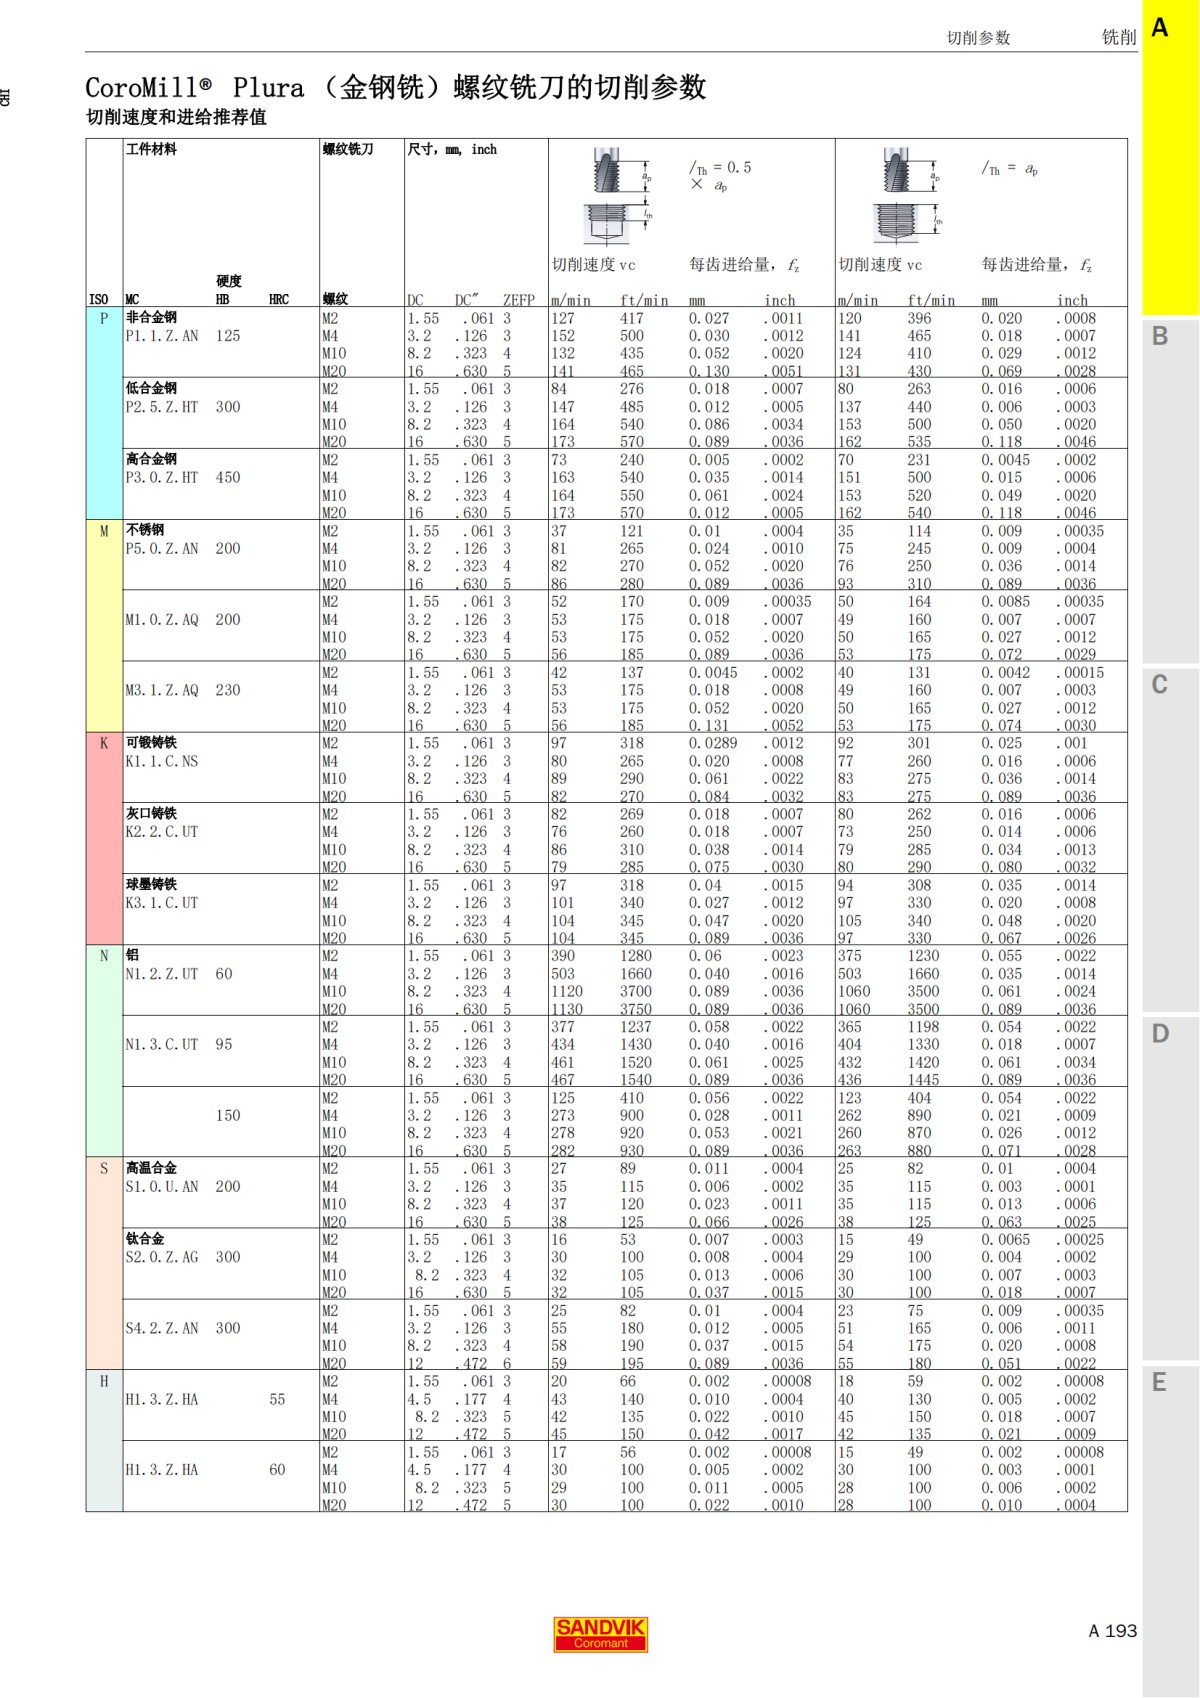Screen dimensions: 1200x1698
Task: Open section tab B
Action: pyautogui.click(x=1170, y=490)
